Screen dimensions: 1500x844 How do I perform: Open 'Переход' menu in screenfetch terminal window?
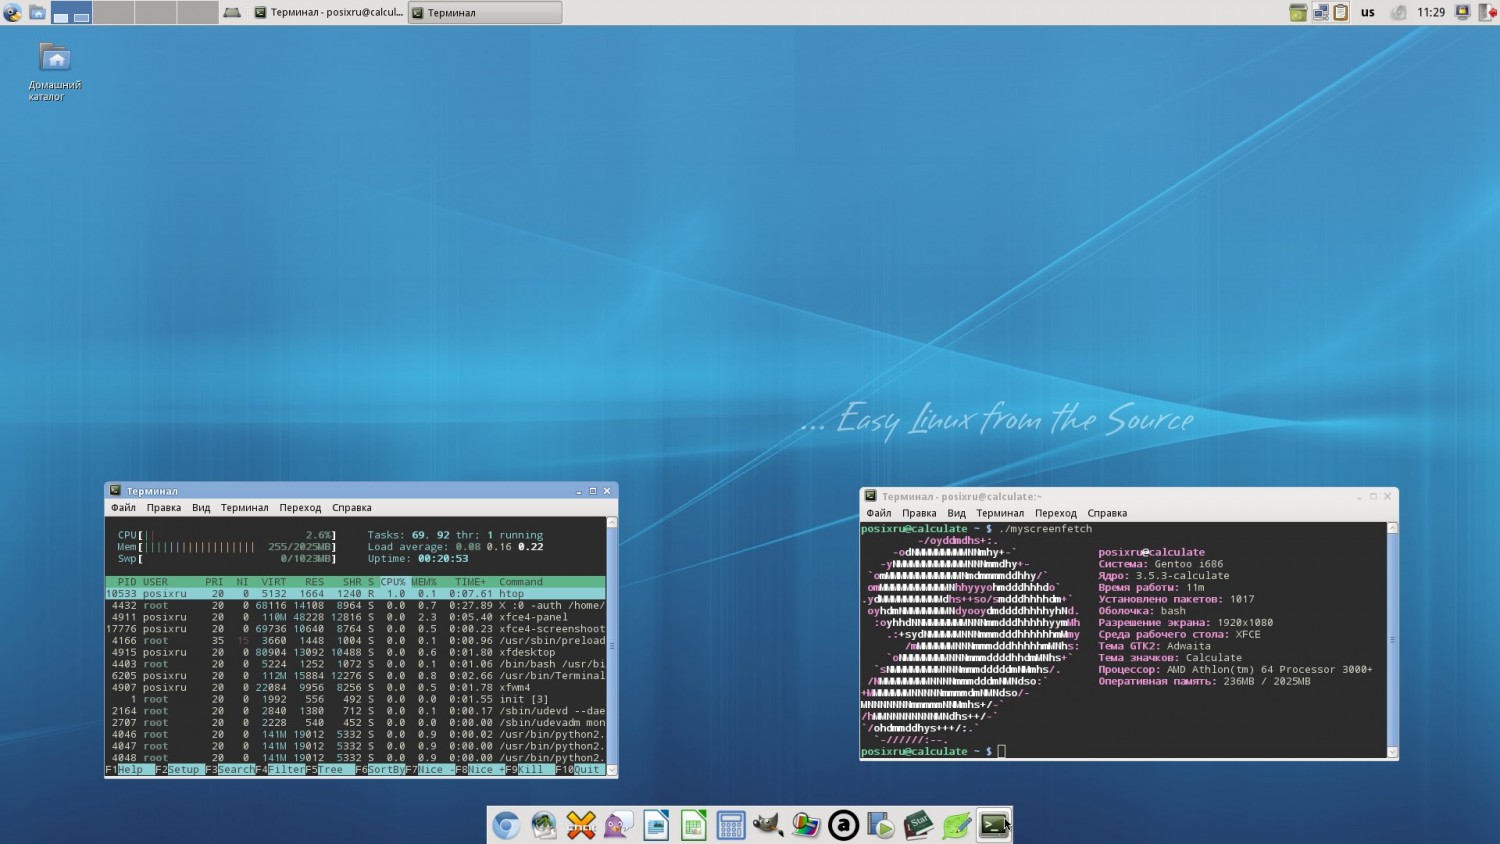(x=1056, y=513)
